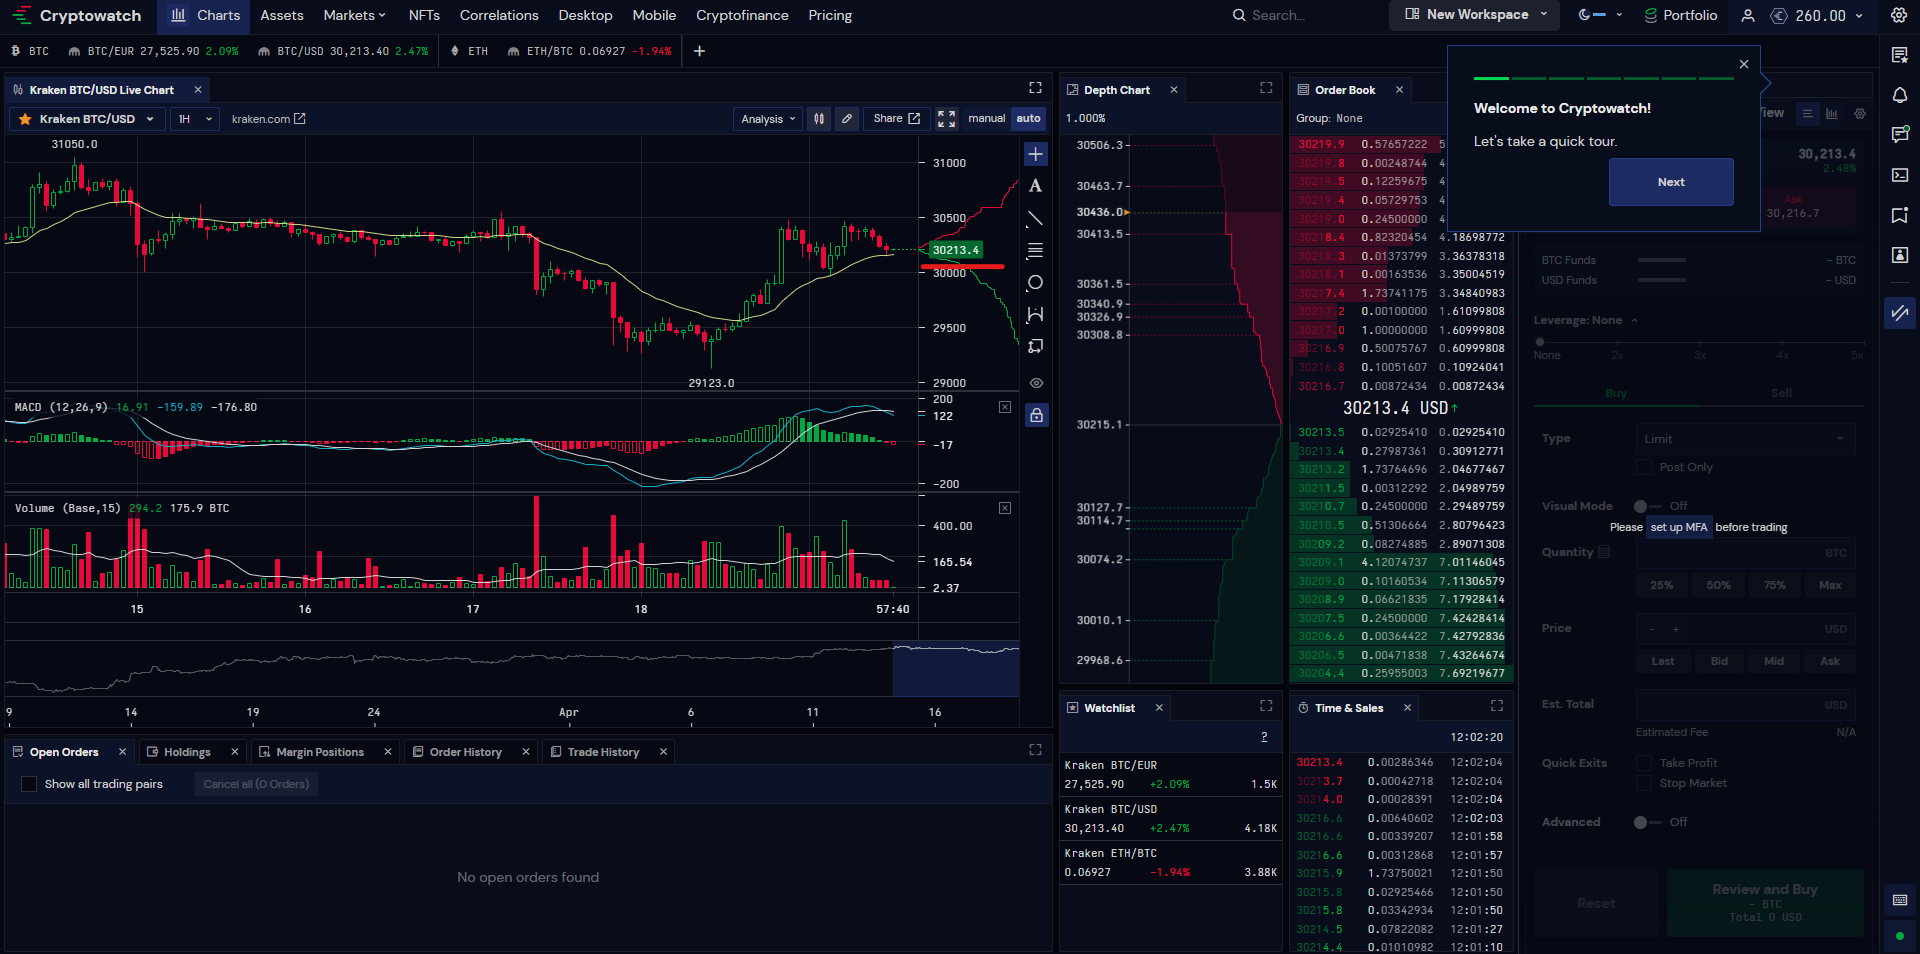The width and height of the screenshot is (1920, 954).
Task: Toggle the Visual Mode switch
Action: pyautogui.click(x=1646, y=506)
